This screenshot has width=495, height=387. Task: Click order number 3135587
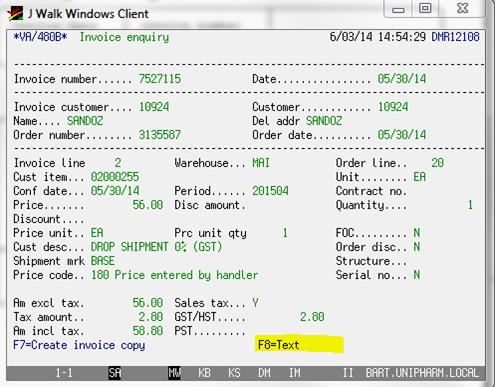[x=160, y=135]
